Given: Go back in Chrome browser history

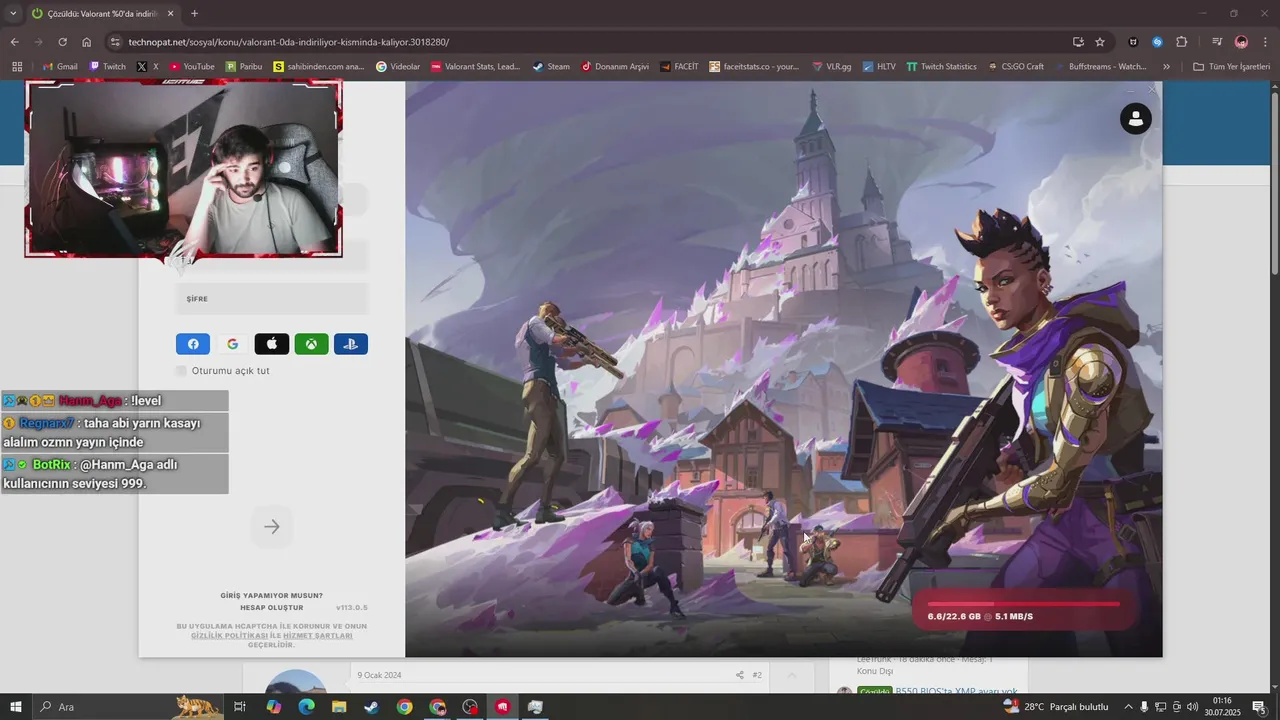Looking at the screenshot, I should (x=14, y=42).
